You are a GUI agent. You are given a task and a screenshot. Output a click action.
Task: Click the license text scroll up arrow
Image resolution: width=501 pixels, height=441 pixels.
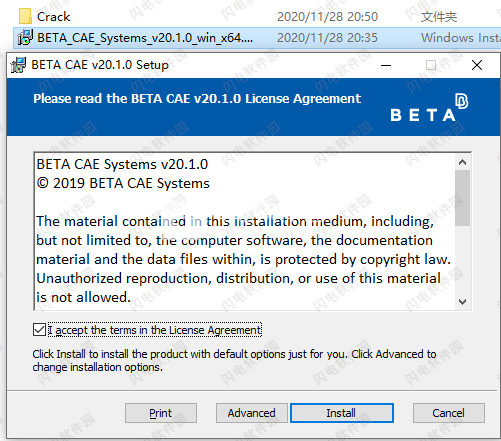point(462,162)
